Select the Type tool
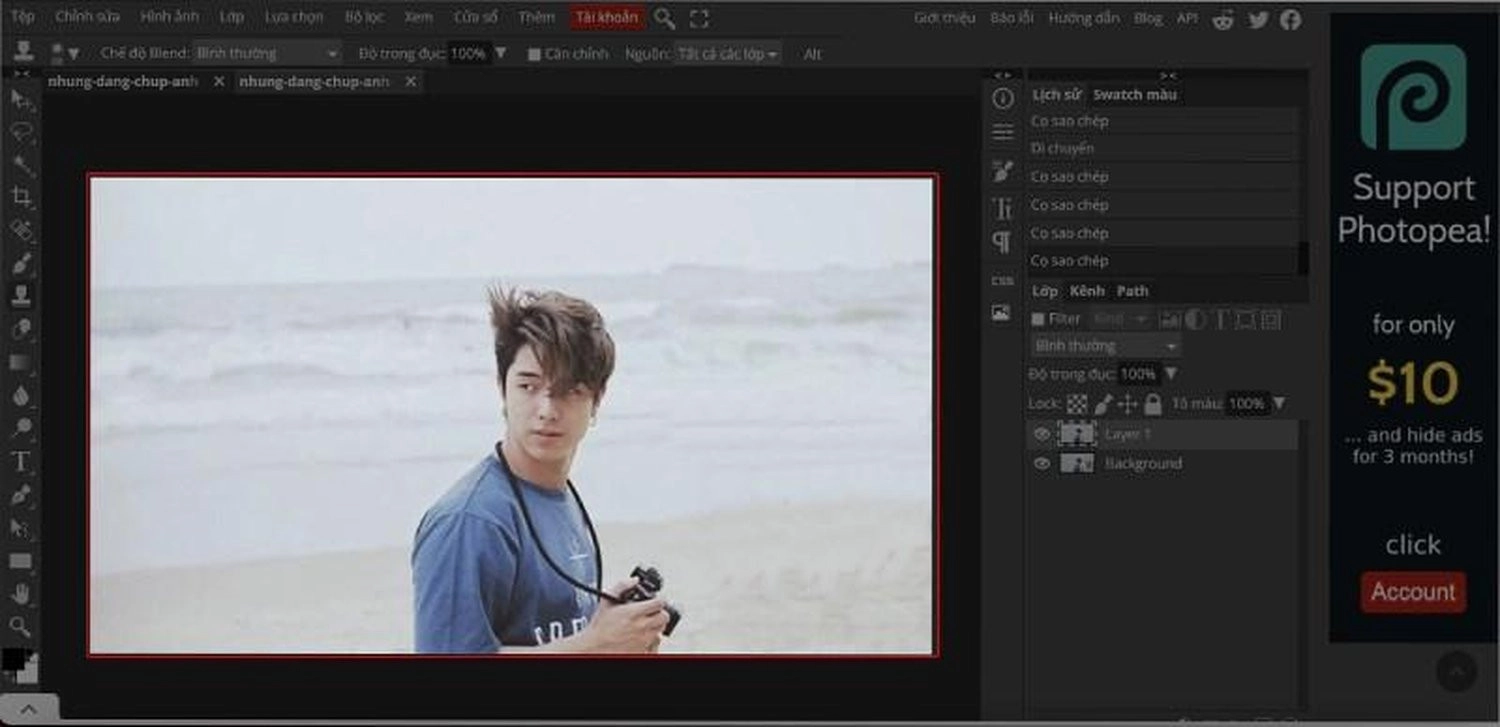This screenshot has width=1500, height=727. coord(21,461)
